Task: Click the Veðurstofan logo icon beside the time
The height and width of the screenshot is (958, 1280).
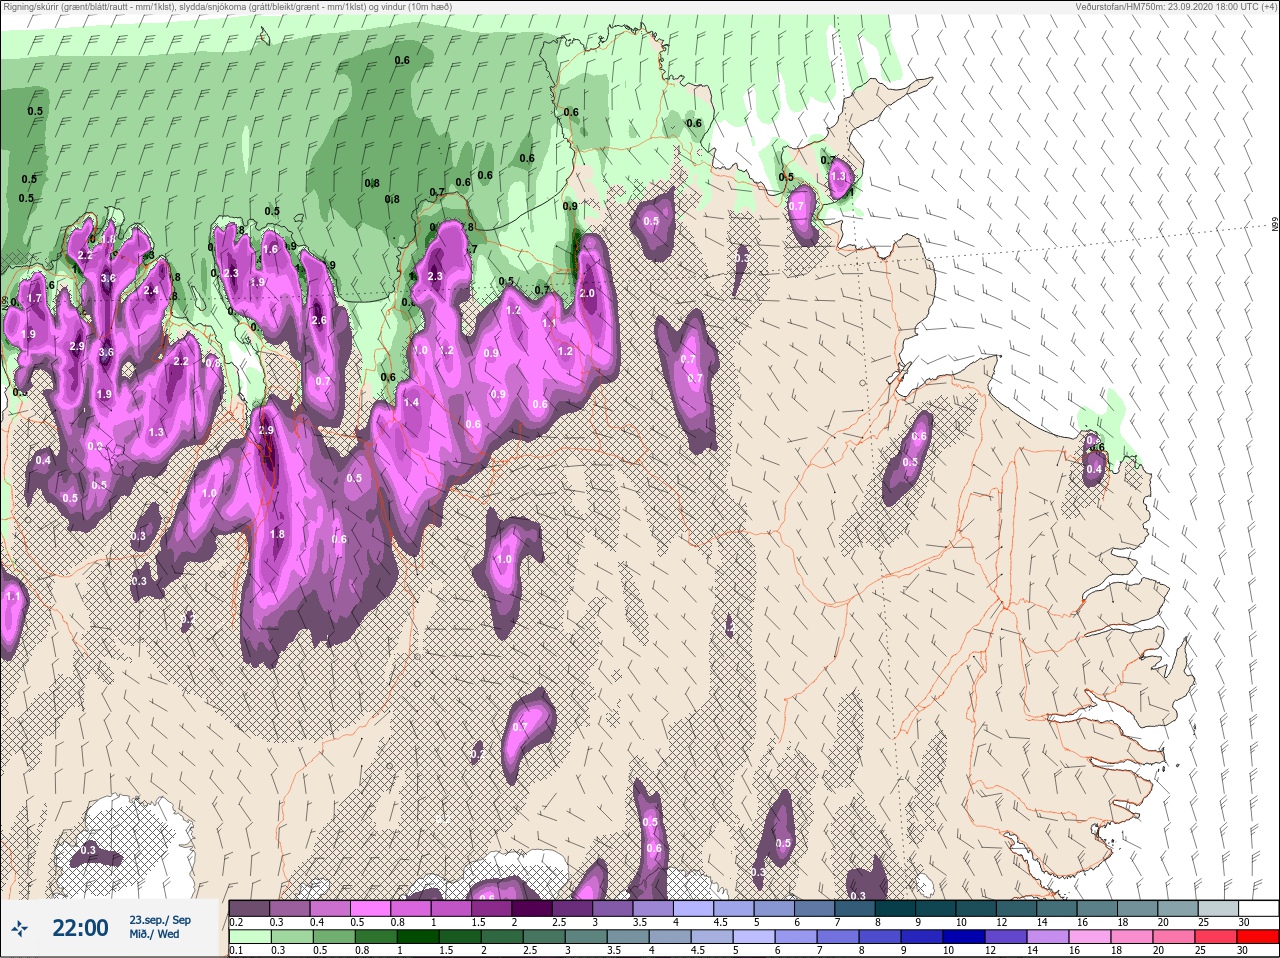Action: [x=19, y=928]
